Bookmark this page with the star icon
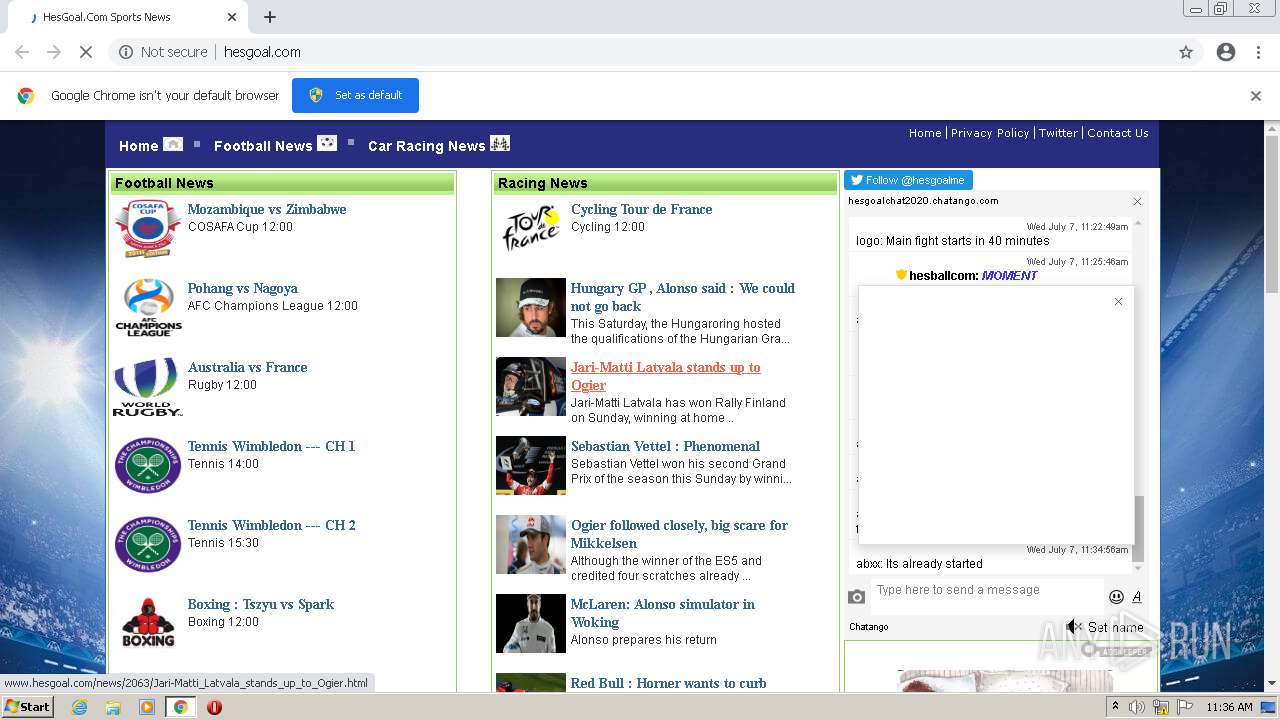This screenshot has height=720, width=1280. [x=1186, y=52]
